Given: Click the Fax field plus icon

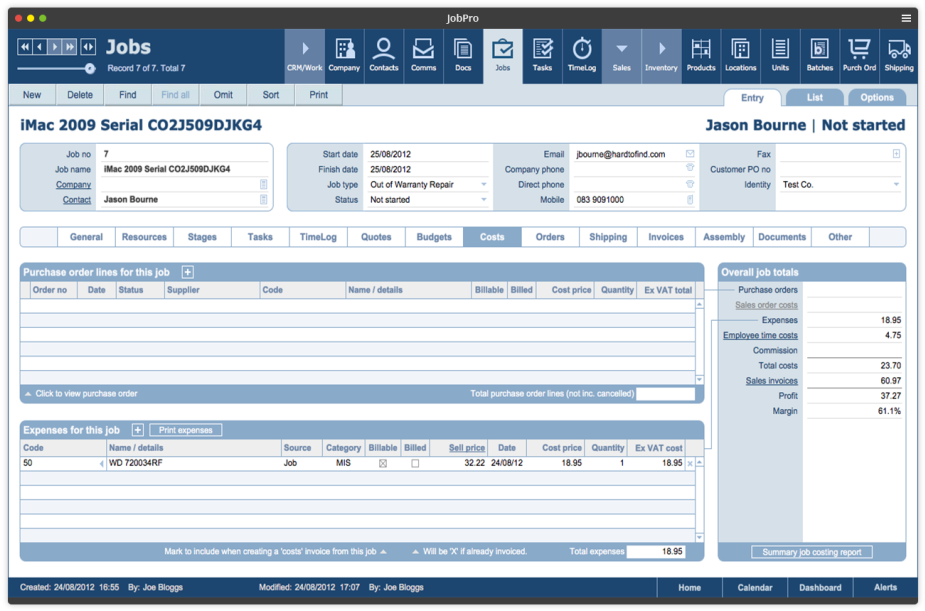Looking at the screenshot, I should tap(896, 154).
